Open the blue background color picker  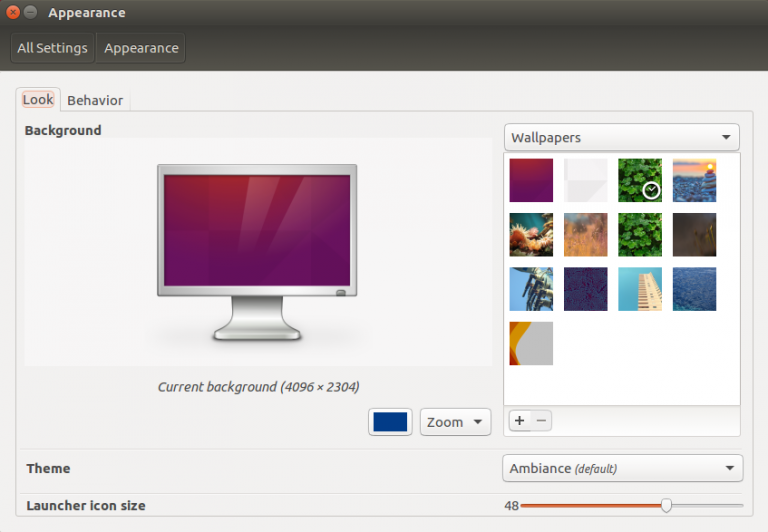tap(390, 422)
